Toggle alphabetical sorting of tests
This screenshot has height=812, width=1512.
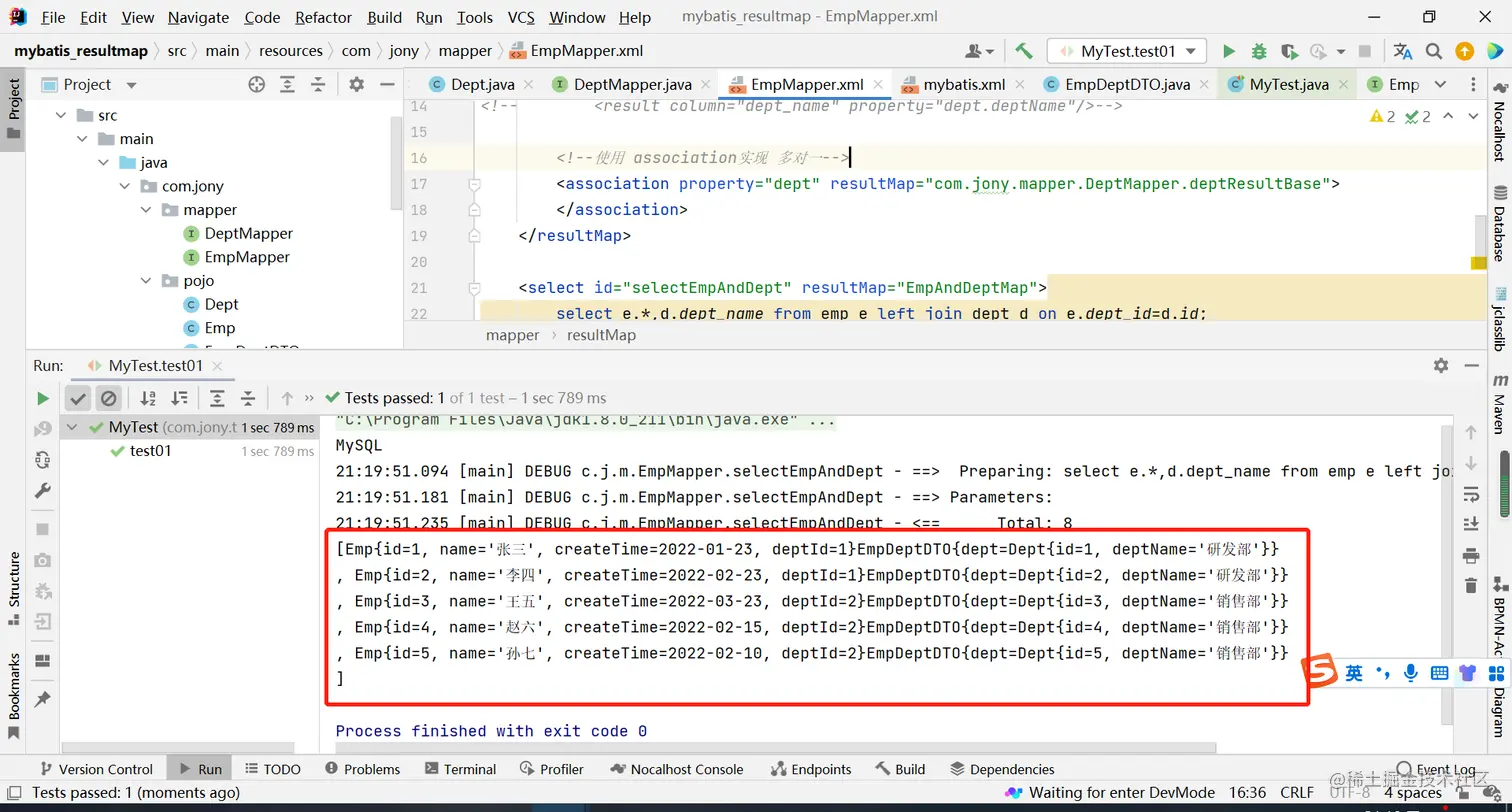148,398
